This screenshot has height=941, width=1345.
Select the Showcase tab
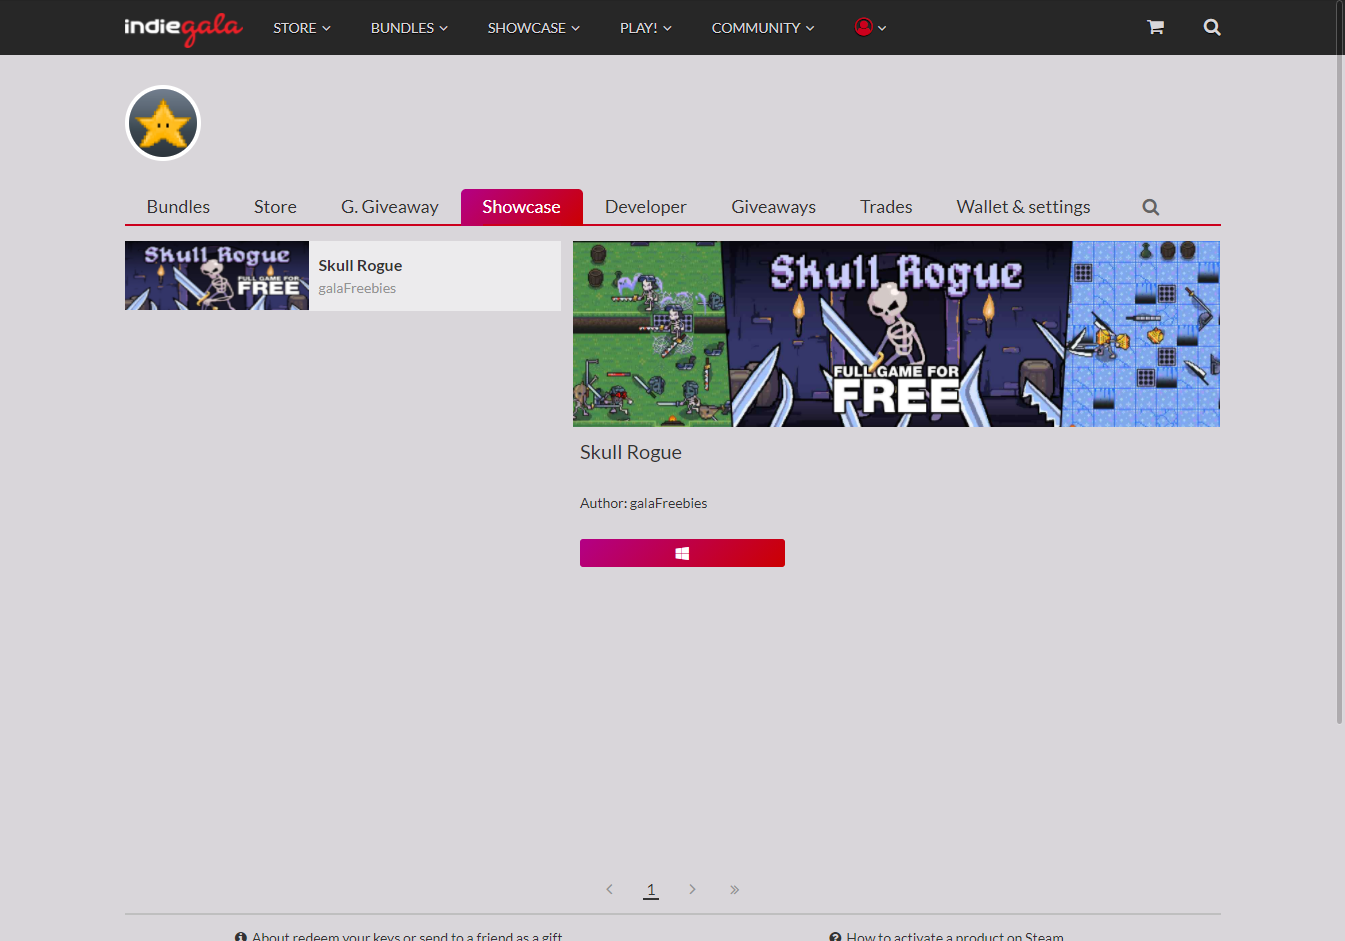[x=521, y=207]
